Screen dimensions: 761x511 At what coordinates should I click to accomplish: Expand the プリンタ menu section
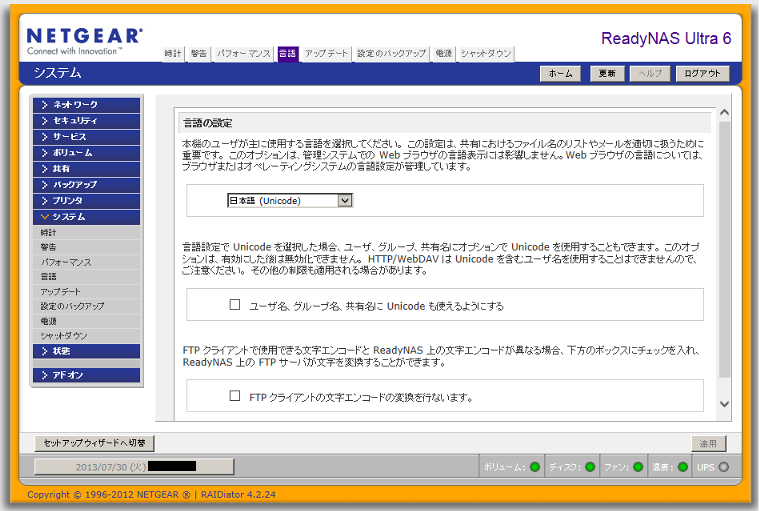[x=86, y=201]
